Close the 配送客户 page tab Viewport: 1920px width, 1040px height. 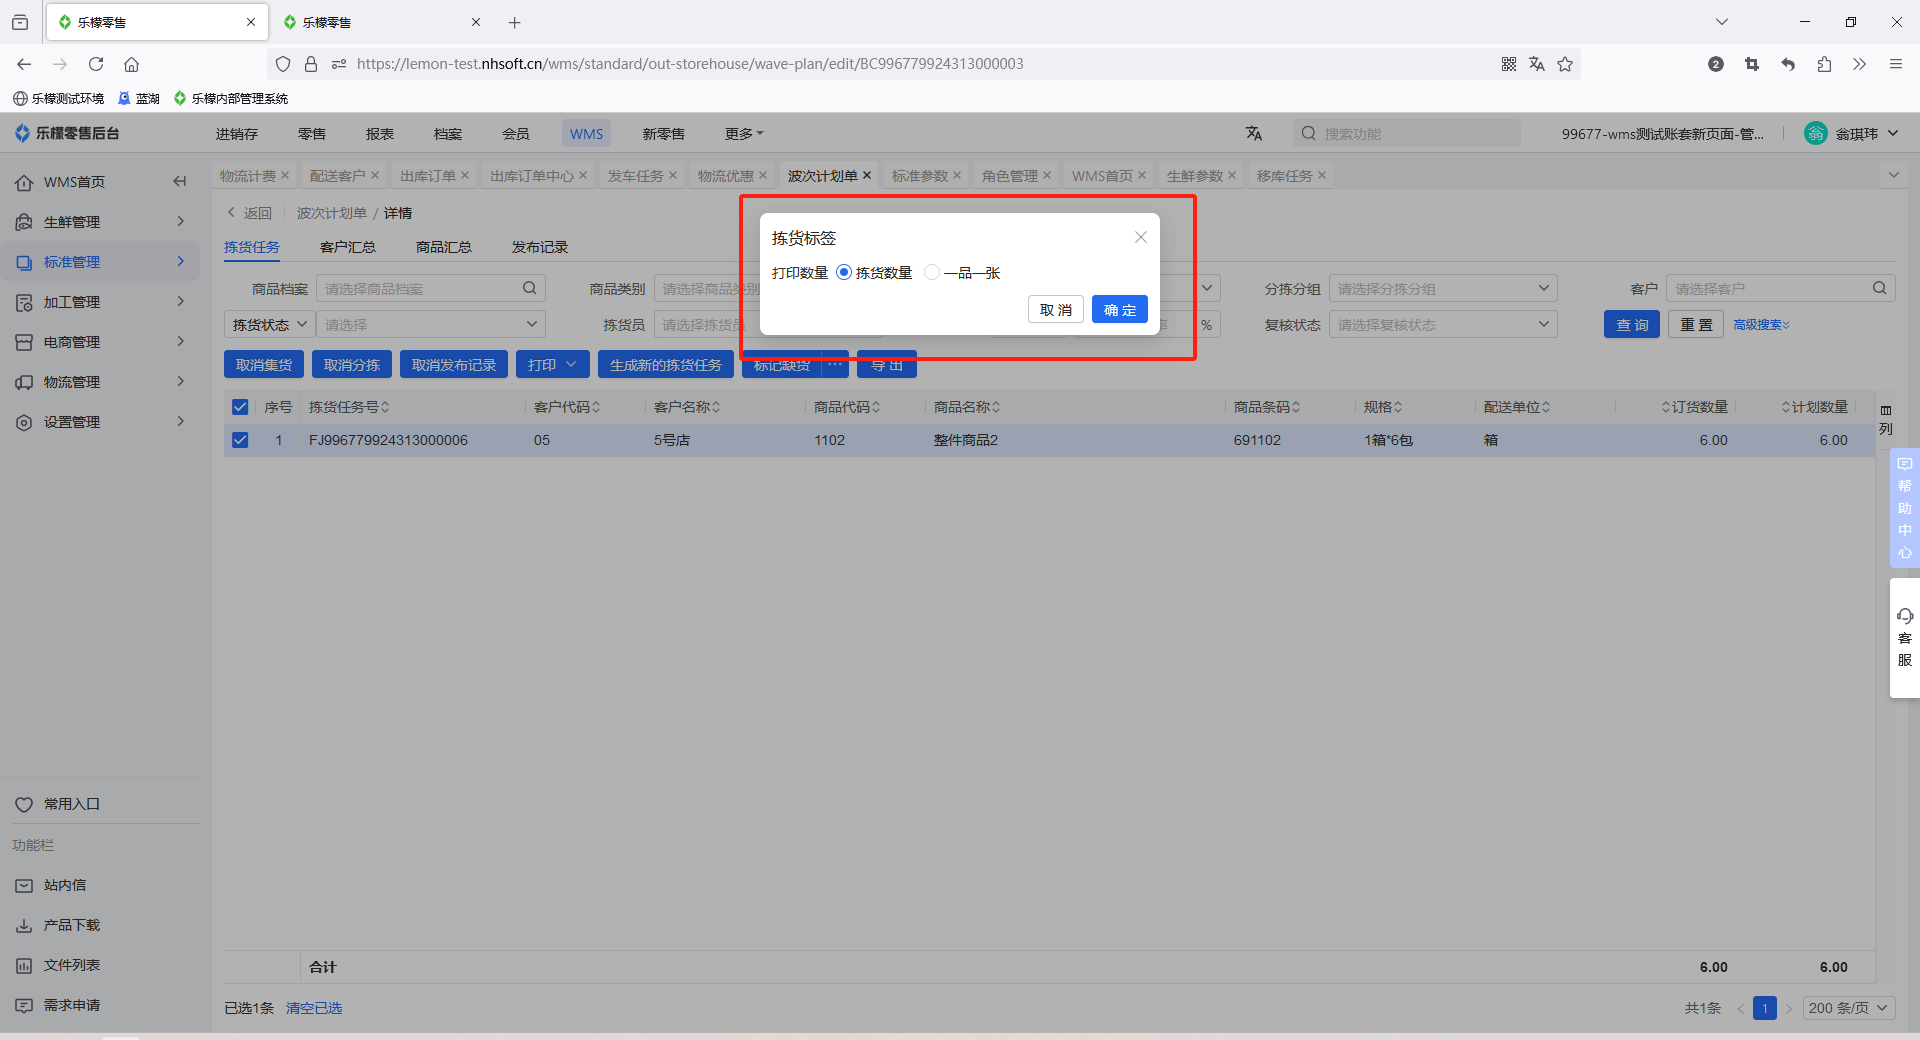[x=375, y=175]
